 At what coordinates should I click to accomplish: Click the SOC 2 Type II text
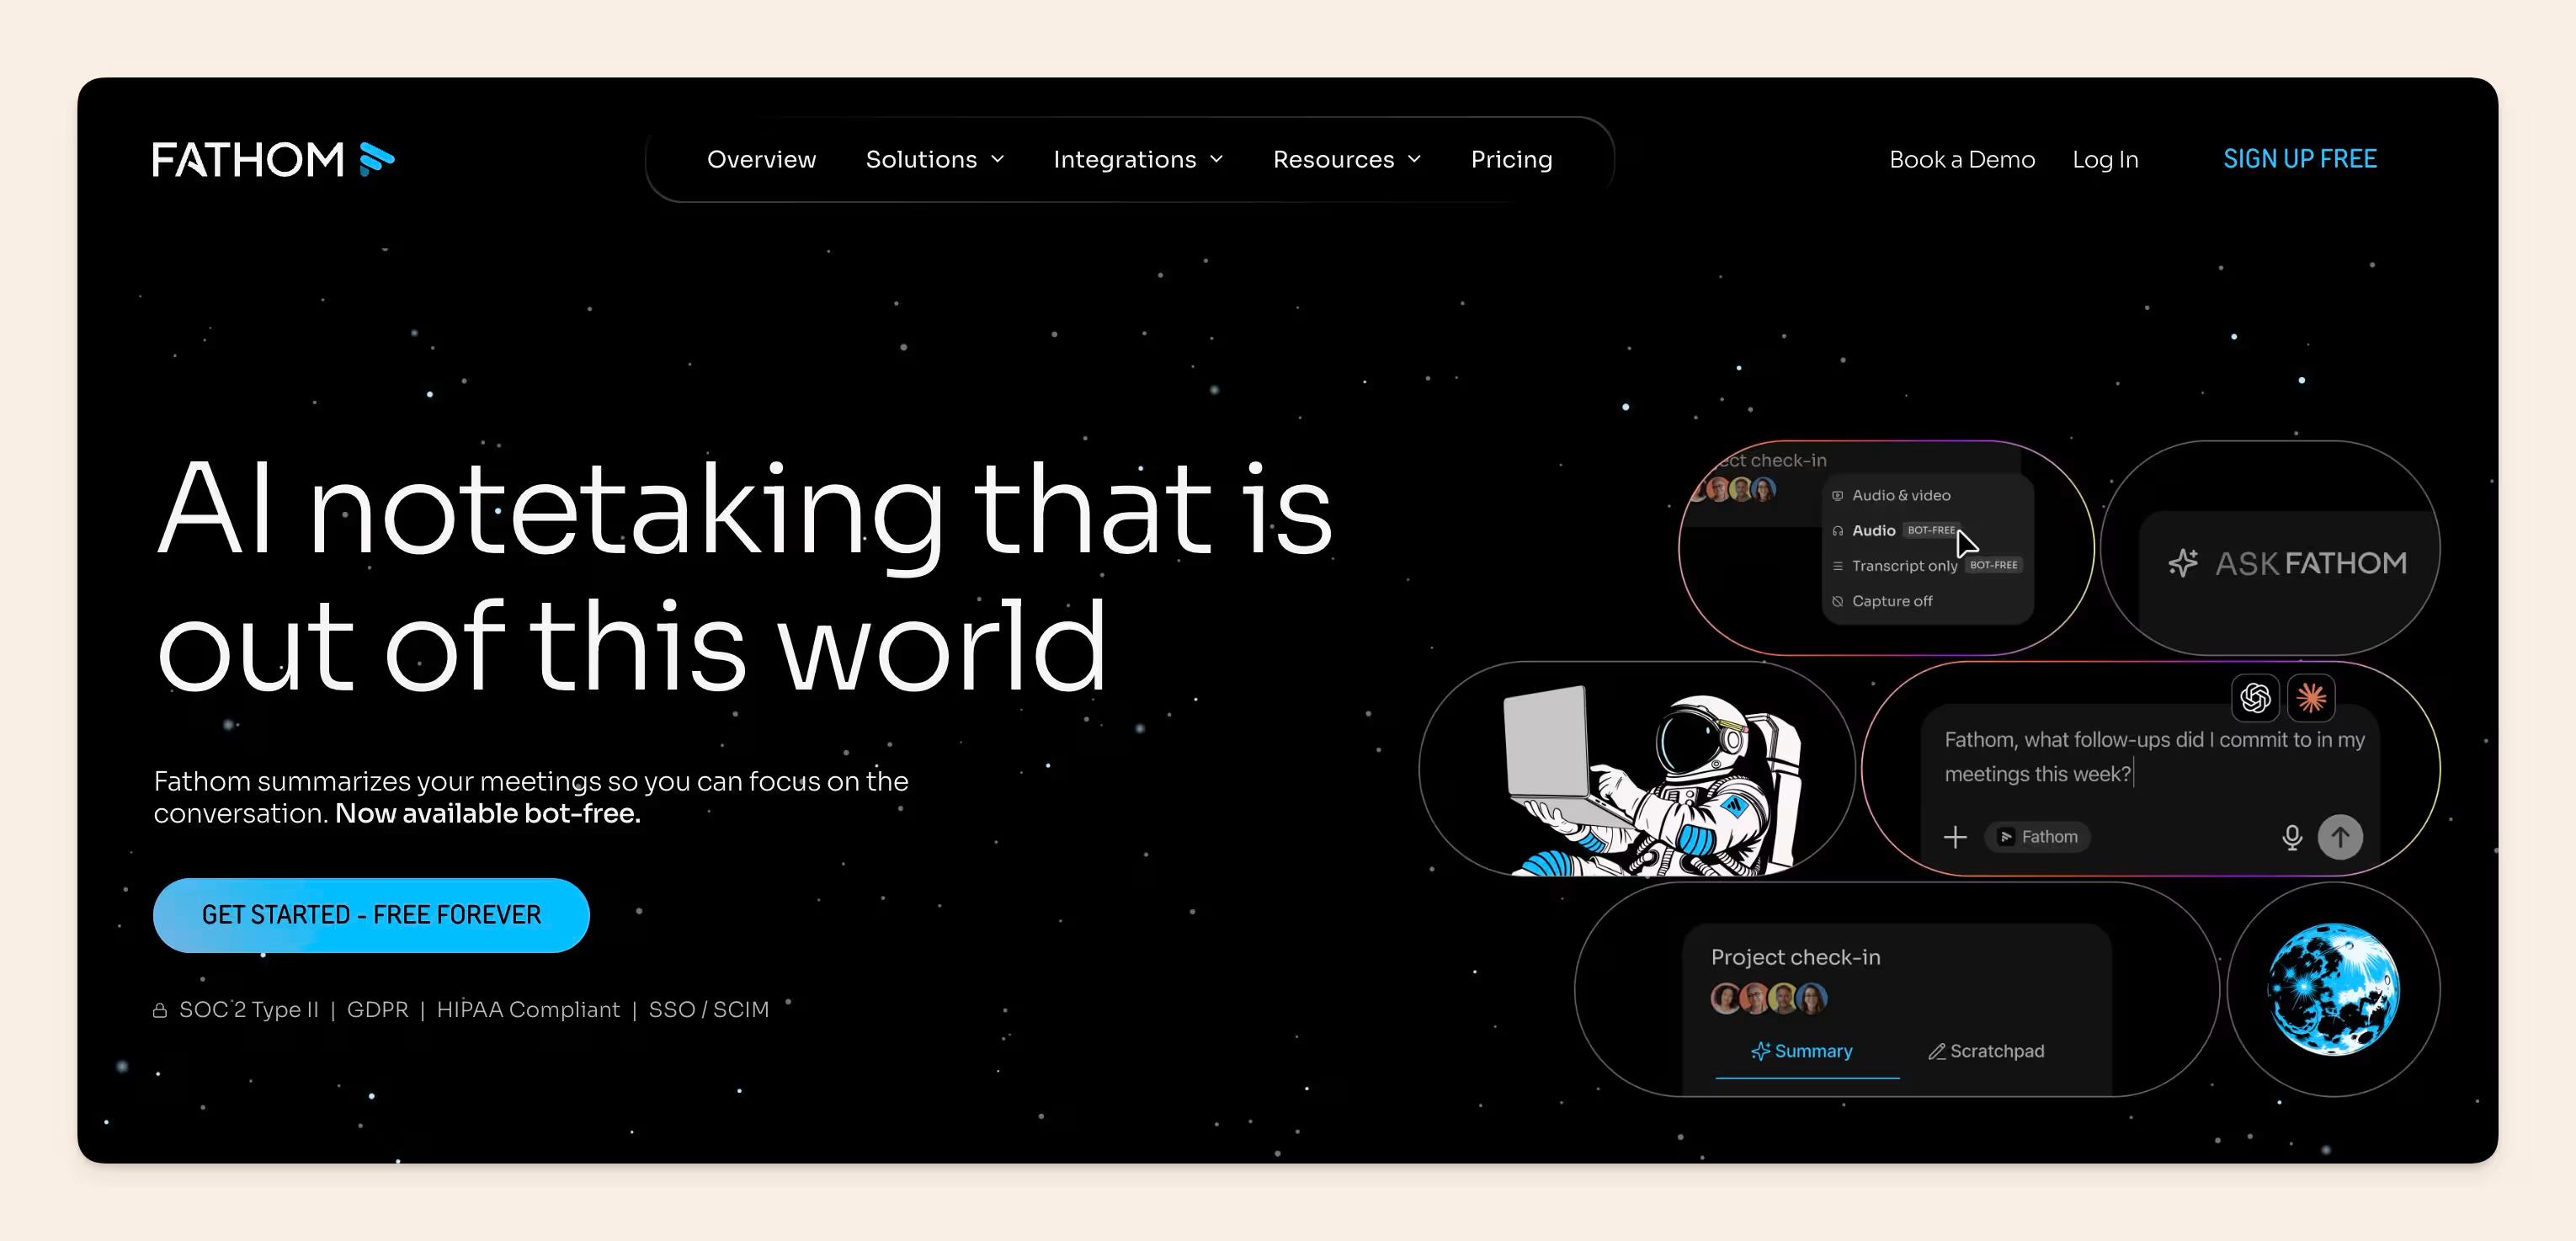coord(249,1010)
